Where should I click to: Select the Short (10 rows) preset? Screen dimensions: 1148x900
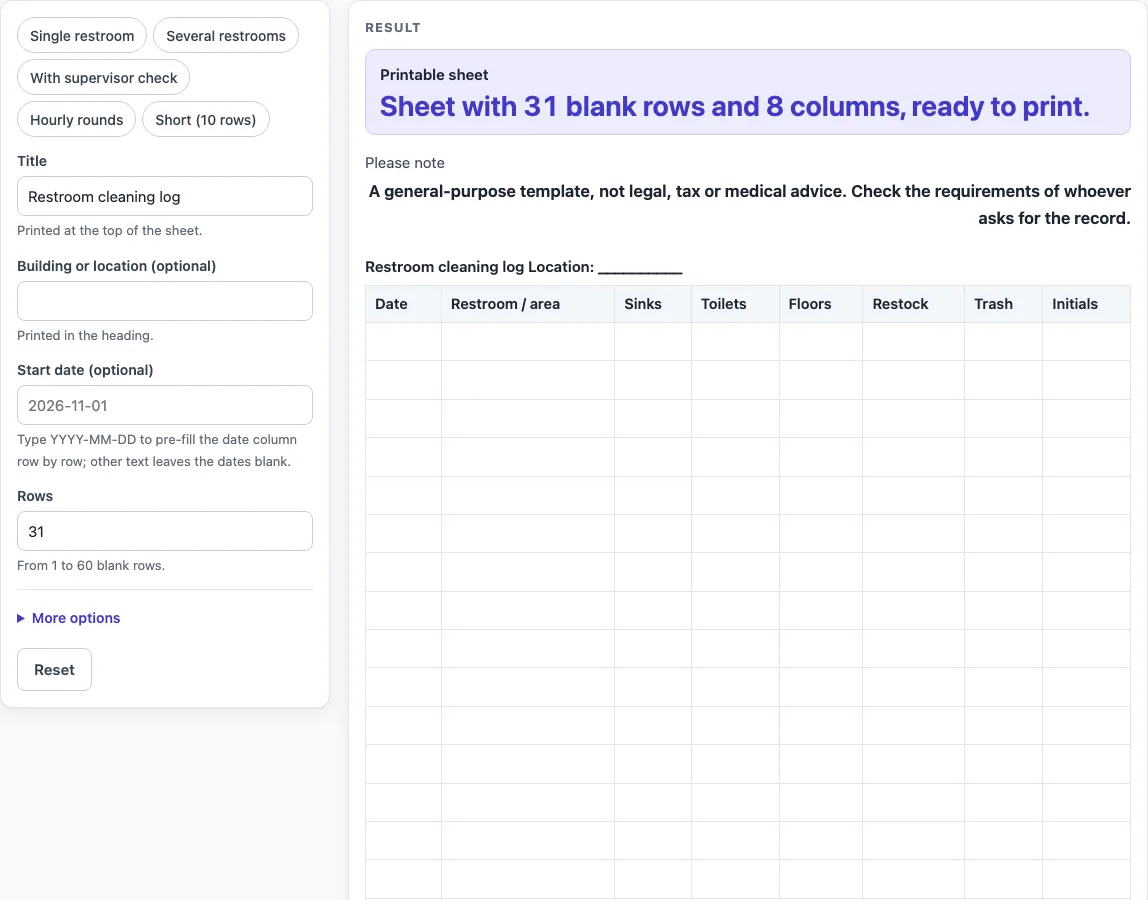pyautogui.click(x=206, y=119)
